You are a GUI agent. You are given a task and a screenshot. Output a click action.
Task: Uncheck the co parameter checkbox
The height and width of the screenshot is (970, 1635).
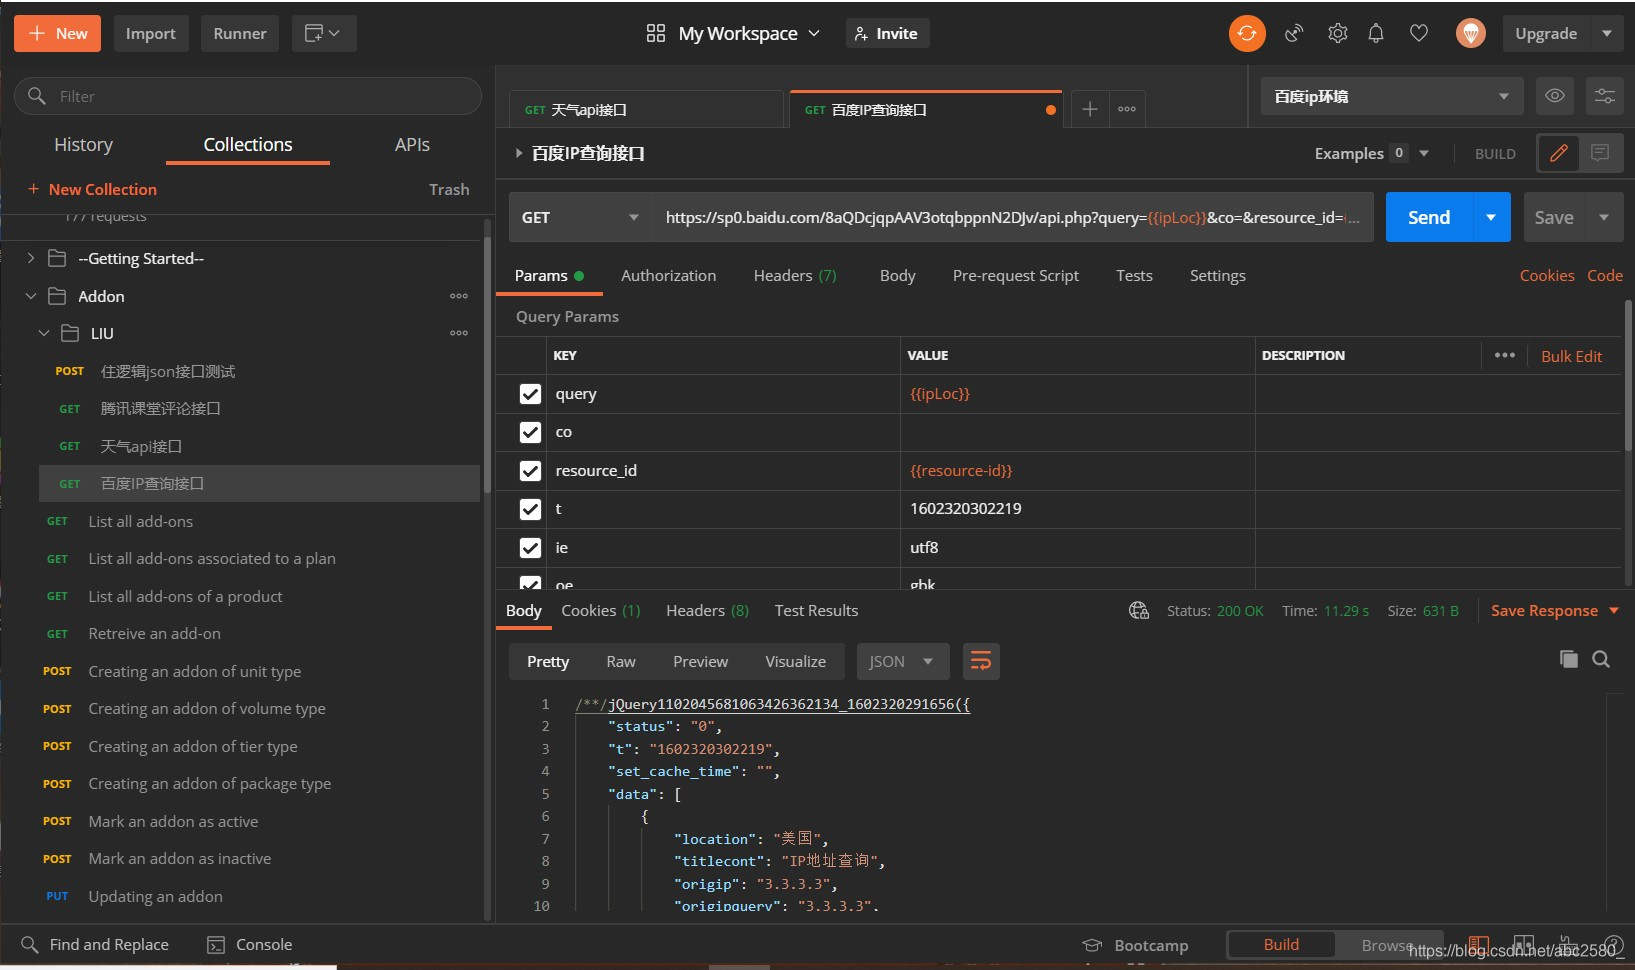[x=530, y=432]
